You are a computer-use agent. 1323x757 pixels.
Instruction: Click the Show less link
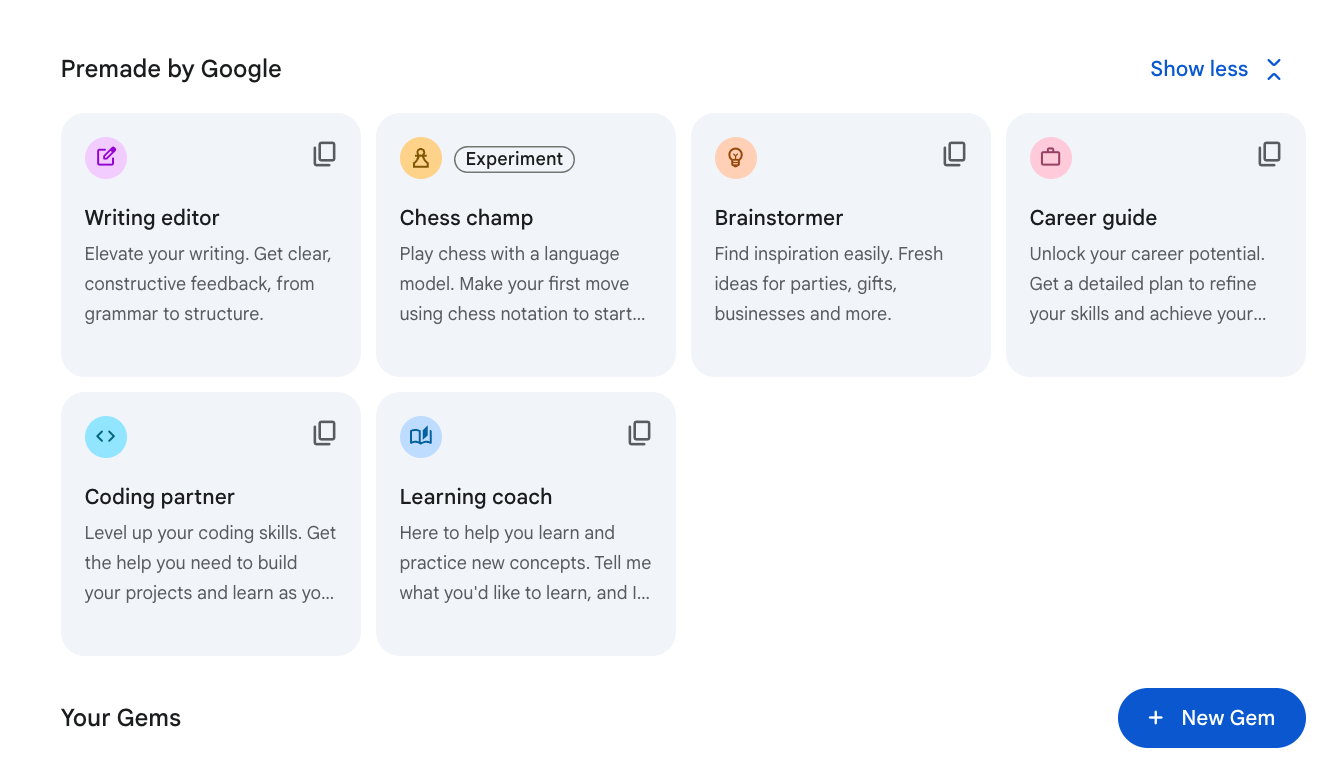(x=1199, y=69)
